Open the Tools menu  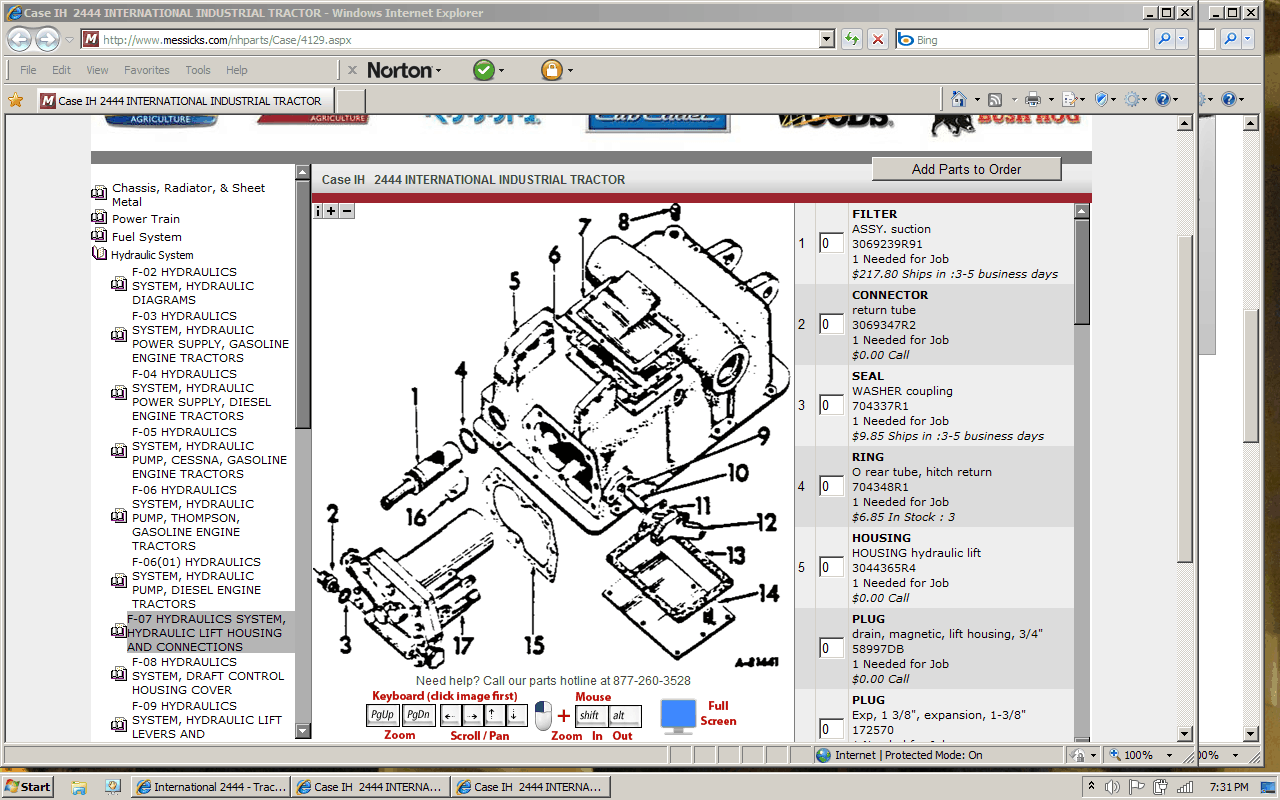pyautogui.click(x=198, y=70)
